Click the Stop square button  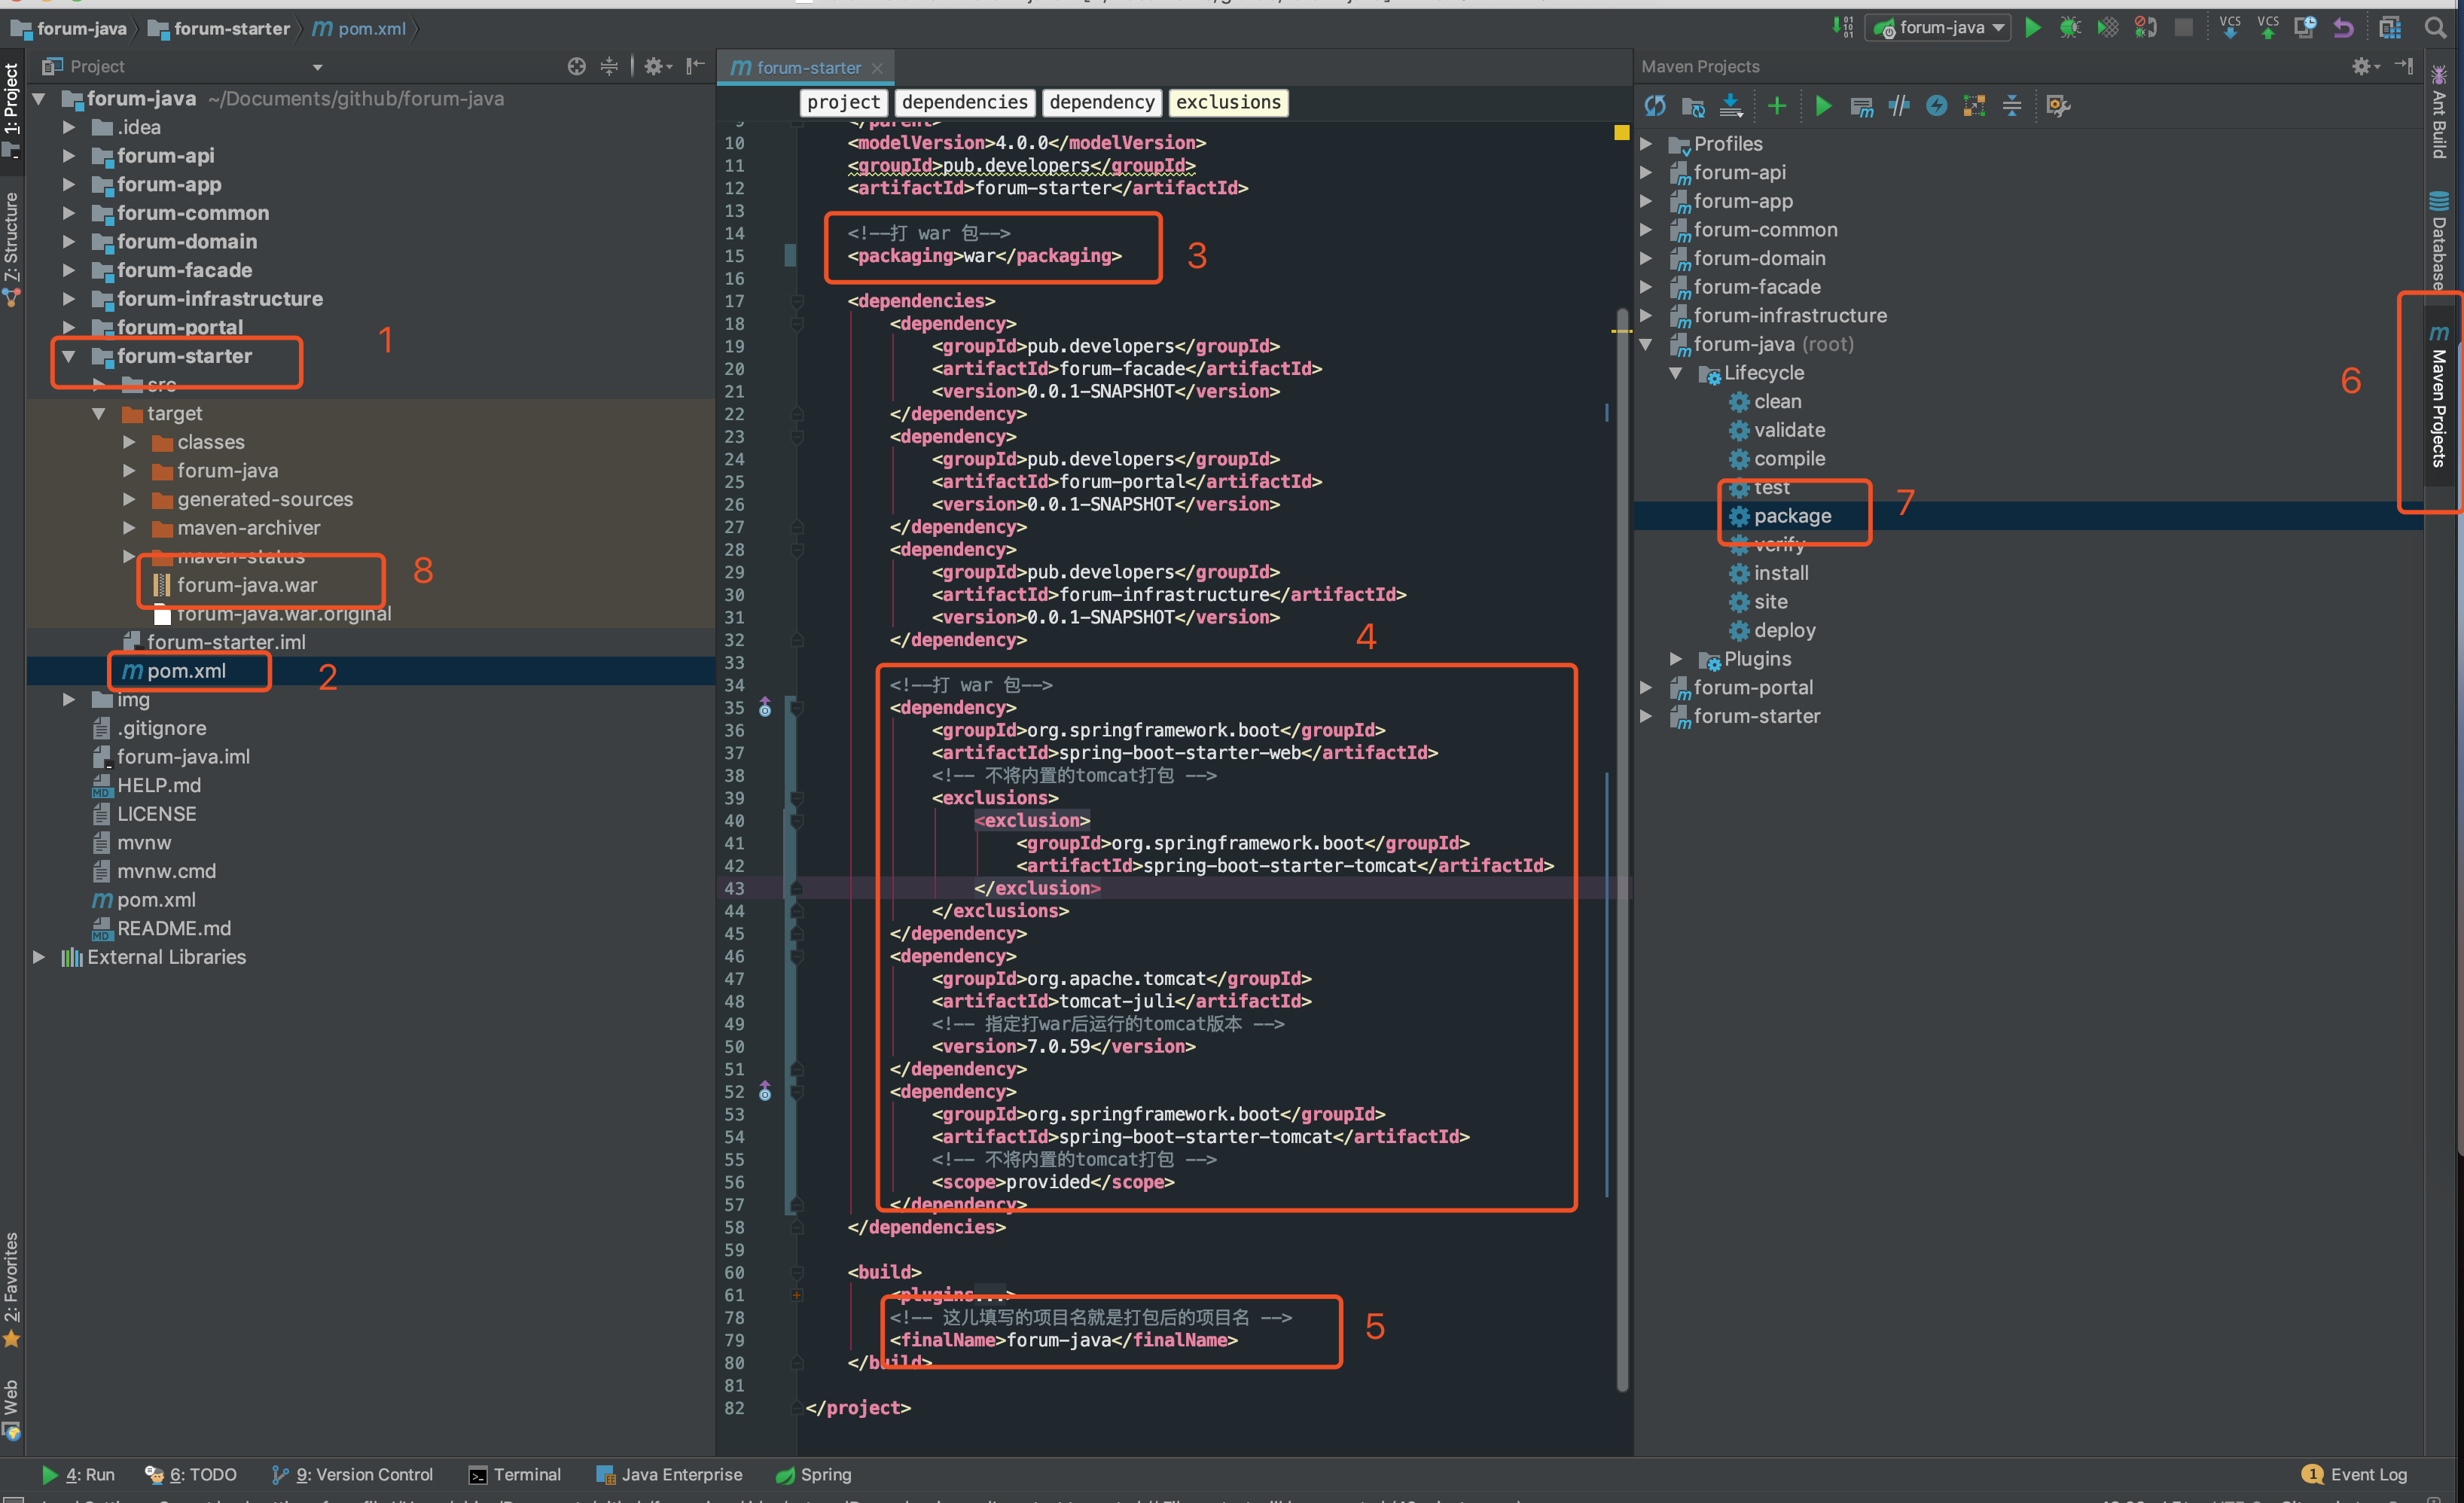click(x=2184, y=27)
